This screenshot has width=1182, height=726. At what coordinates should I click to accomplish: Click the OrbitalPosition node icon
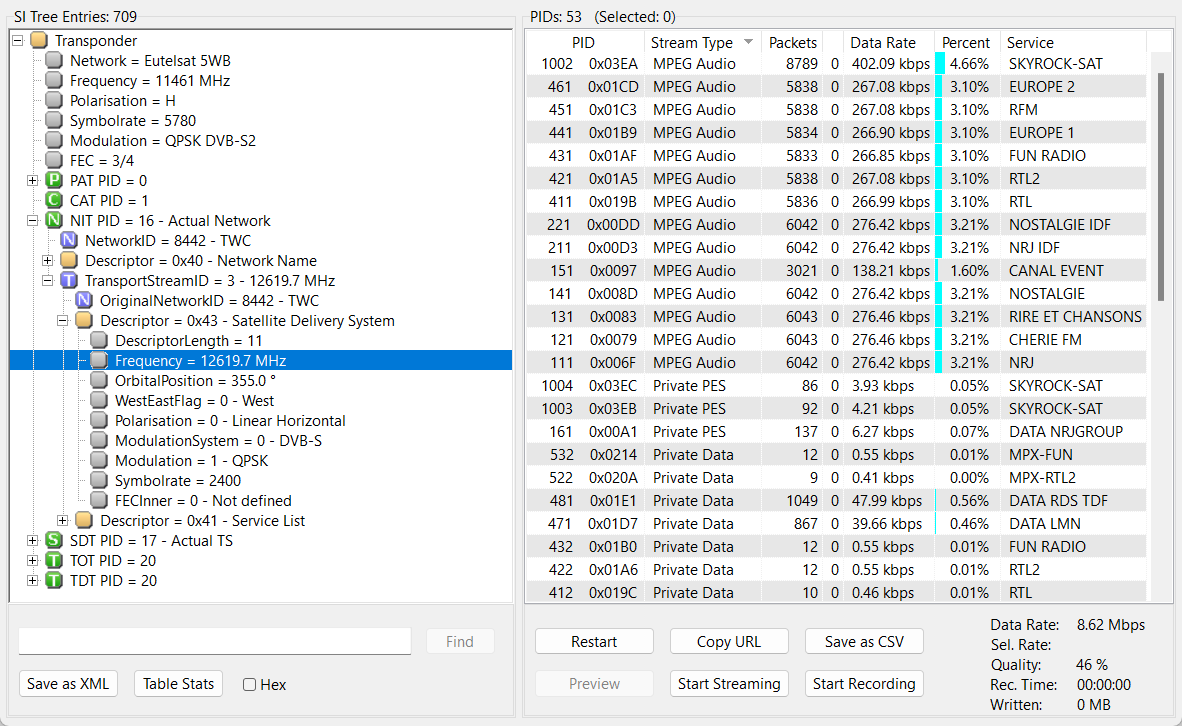pos(99,381)
